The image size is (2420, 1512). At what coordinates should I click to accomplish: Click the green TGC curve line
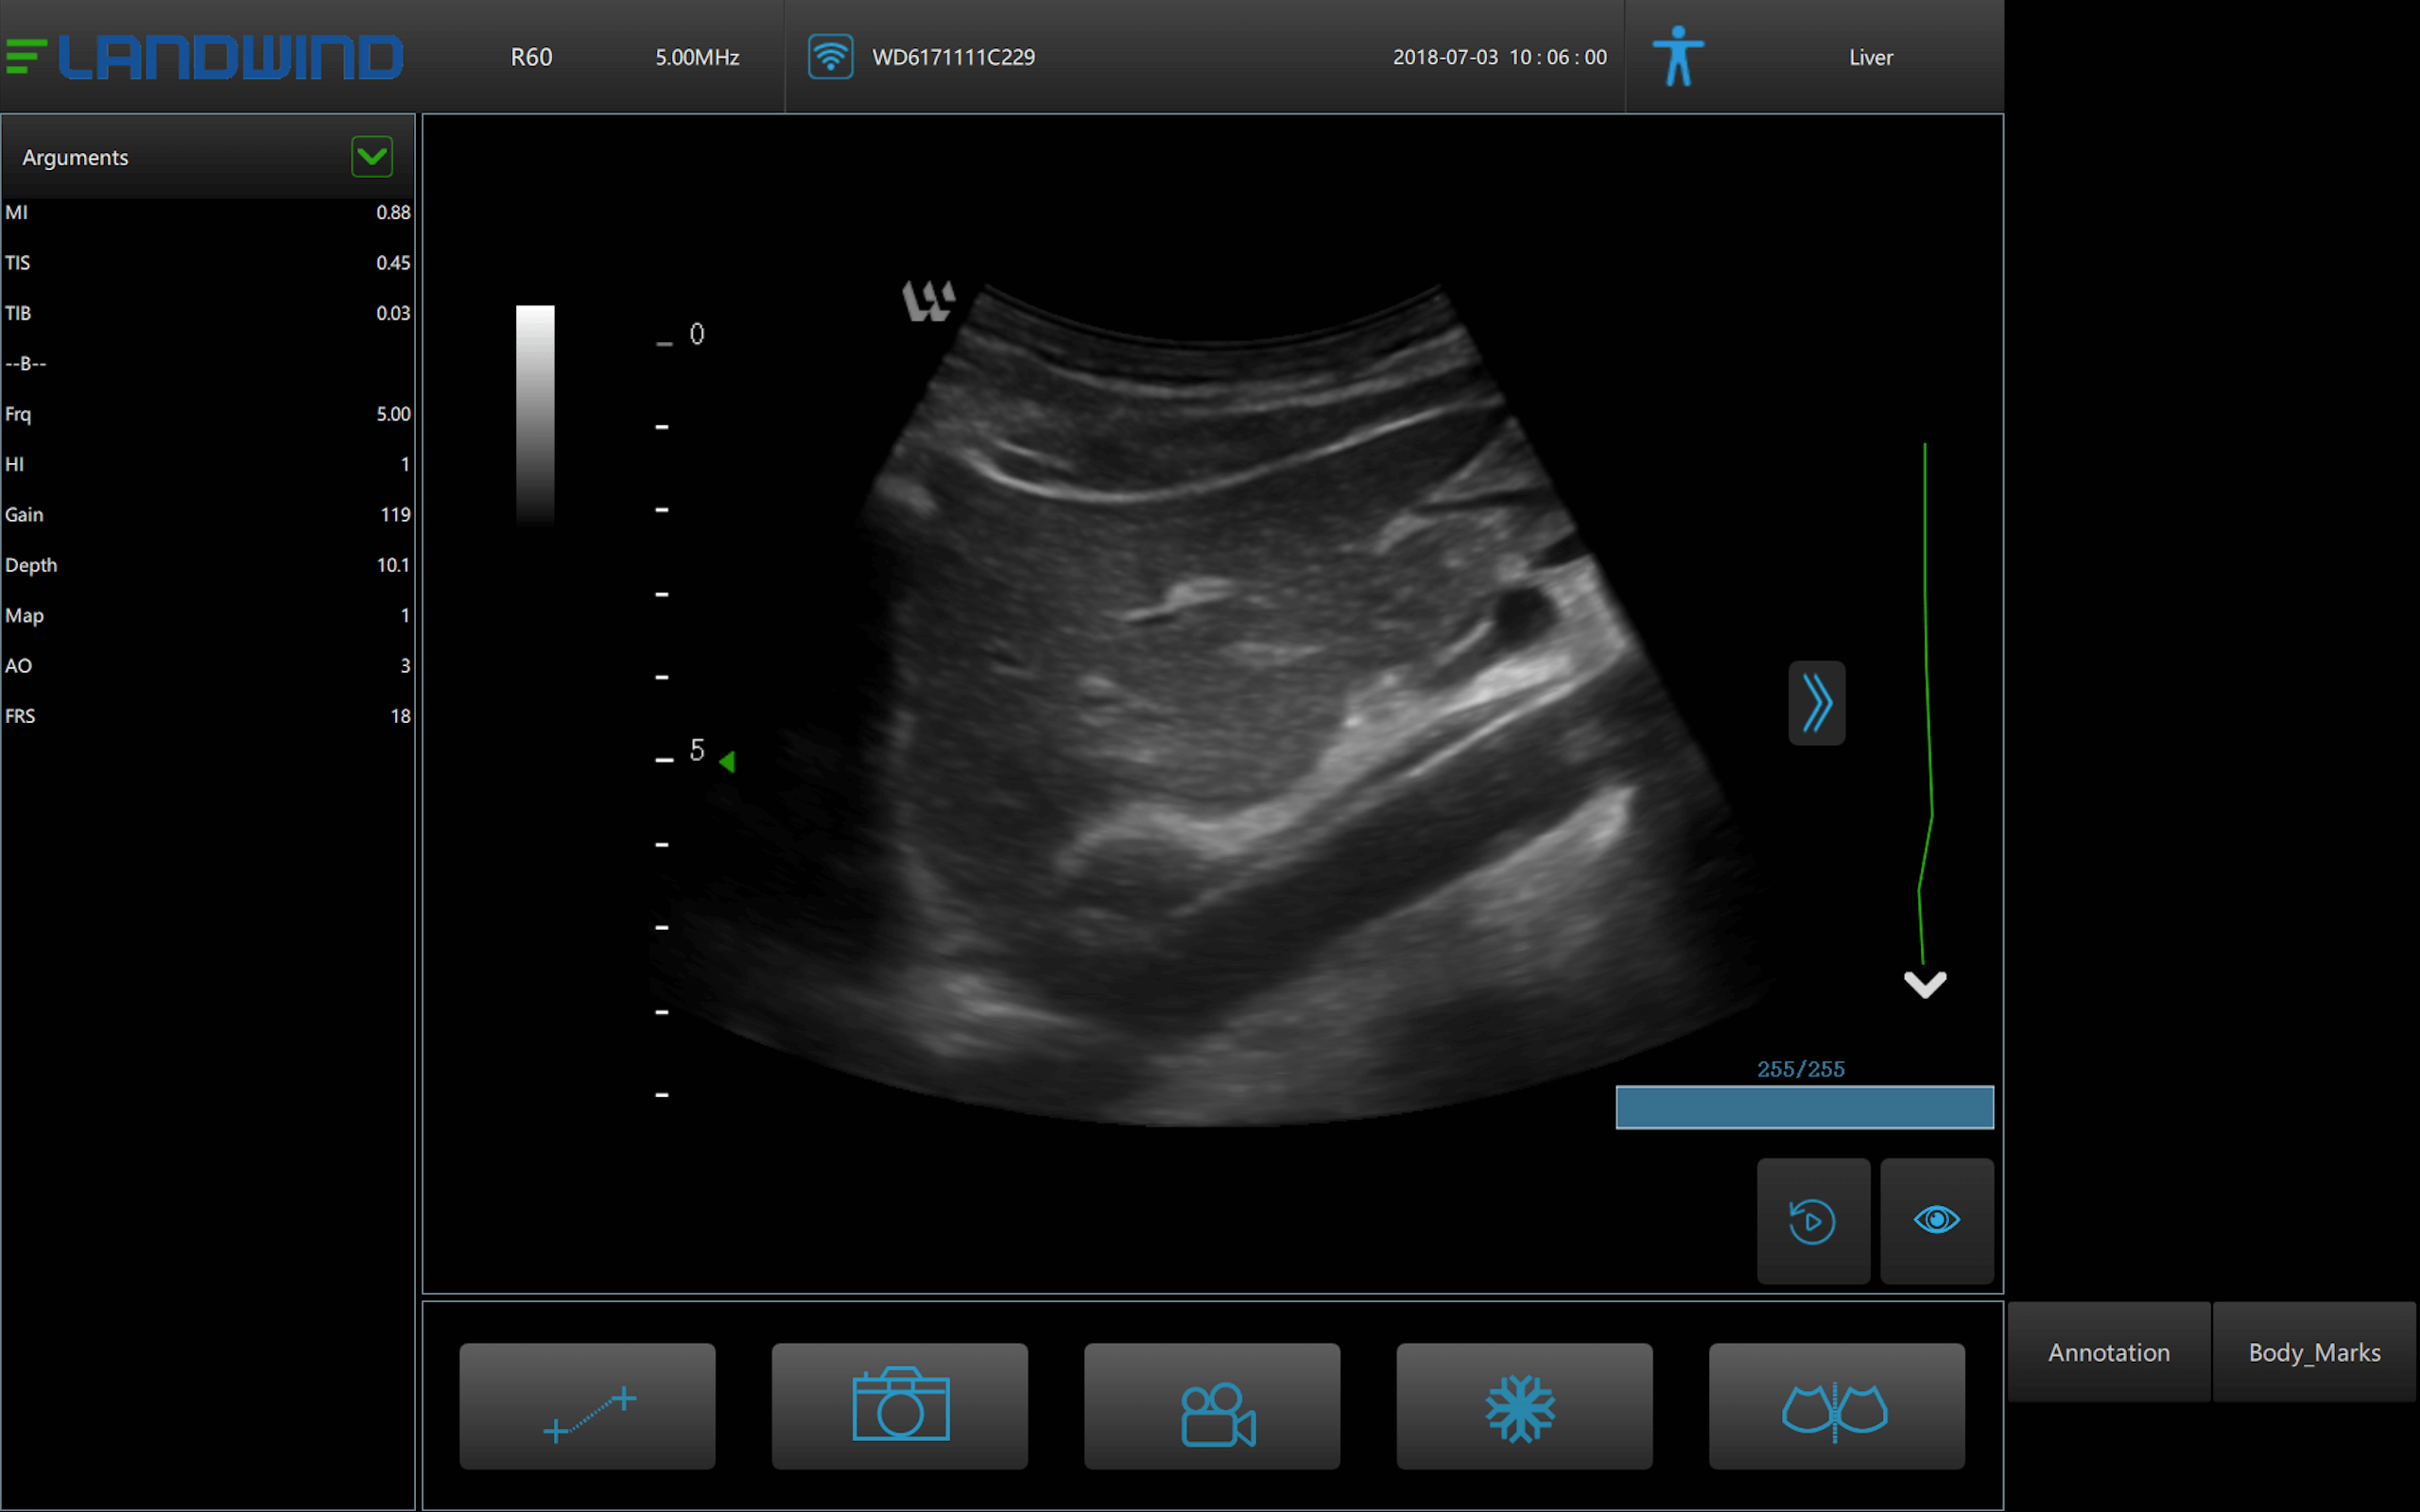coord(1926,703)
